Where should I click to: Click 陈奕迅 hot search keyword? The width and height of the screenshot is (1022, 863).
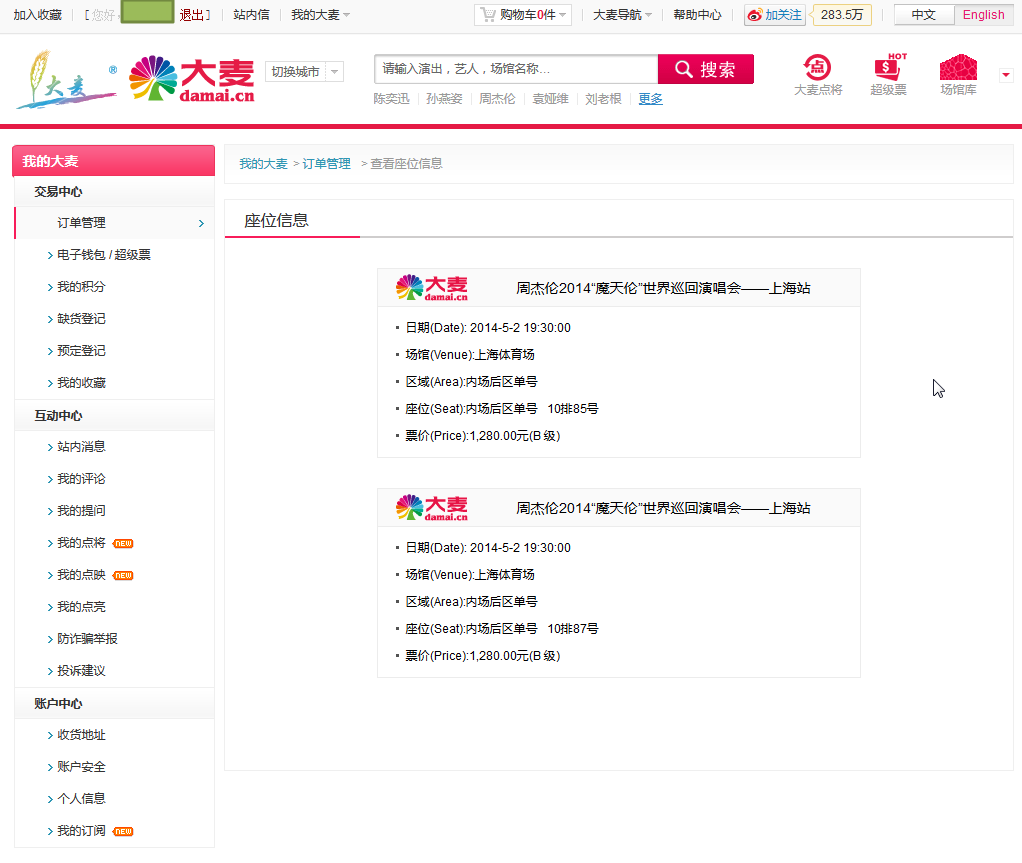coord(392,98)
